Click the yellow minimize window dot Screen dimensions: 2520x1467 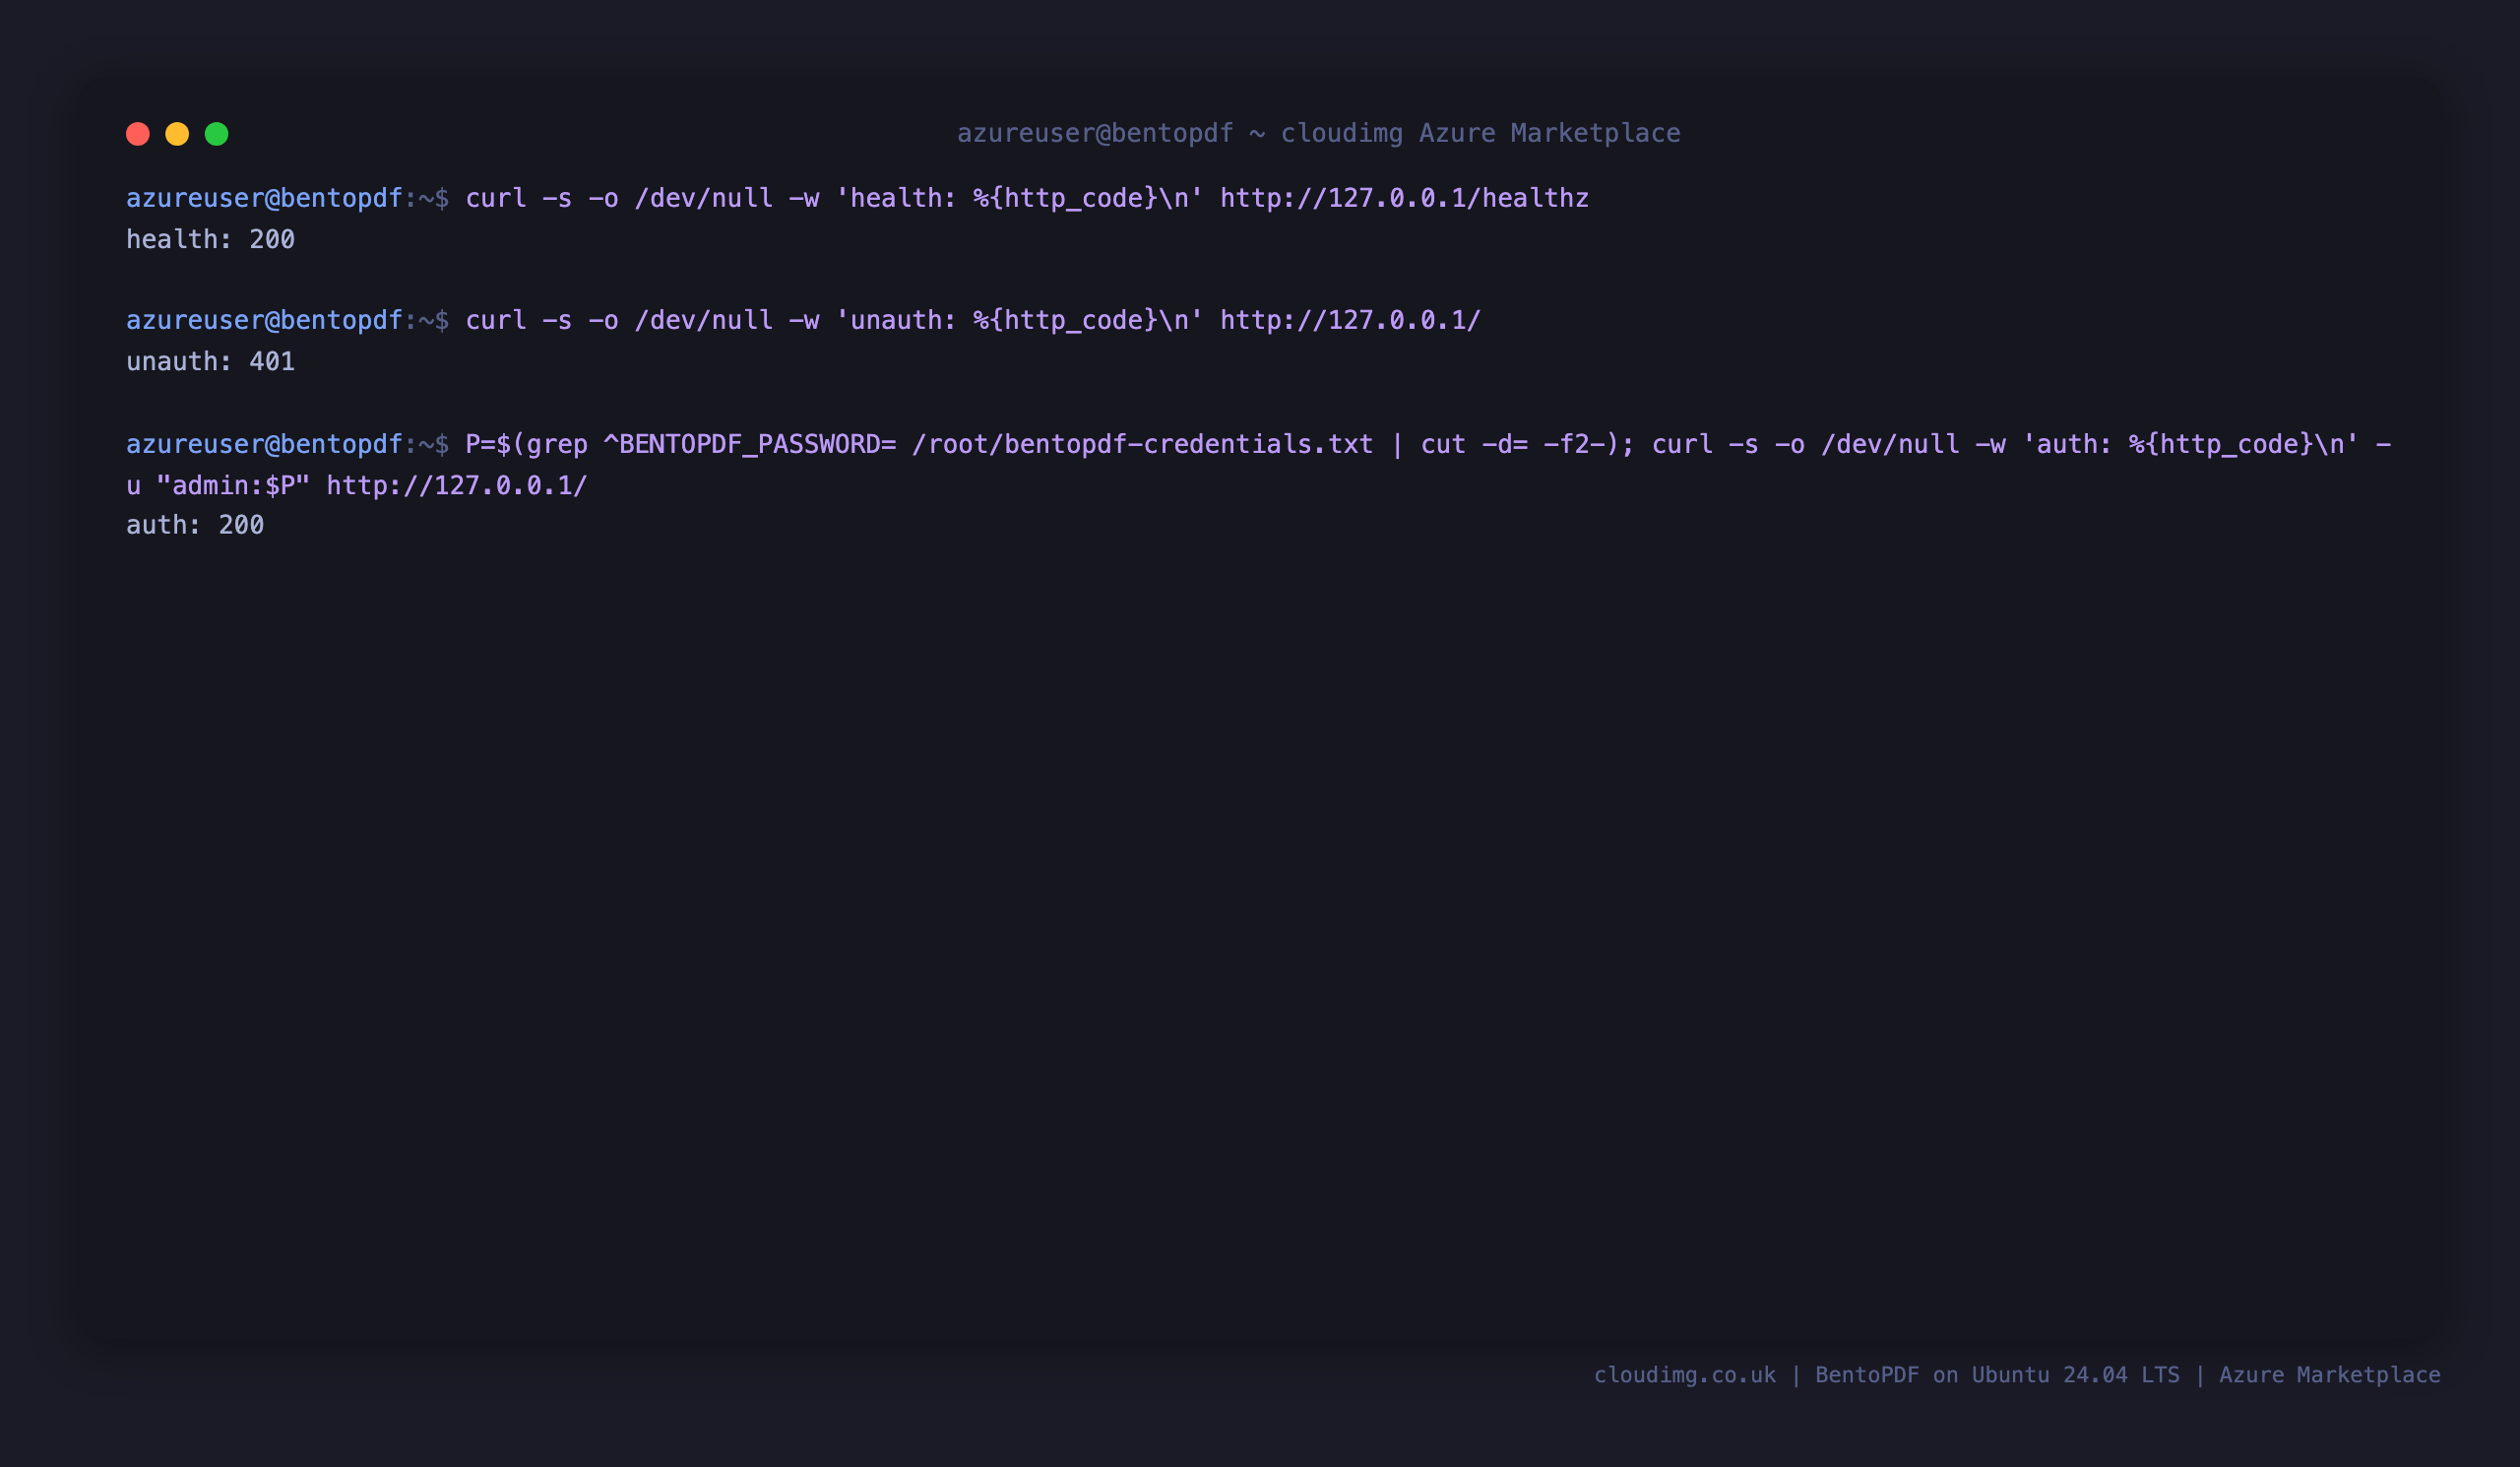tap(177, 134)
